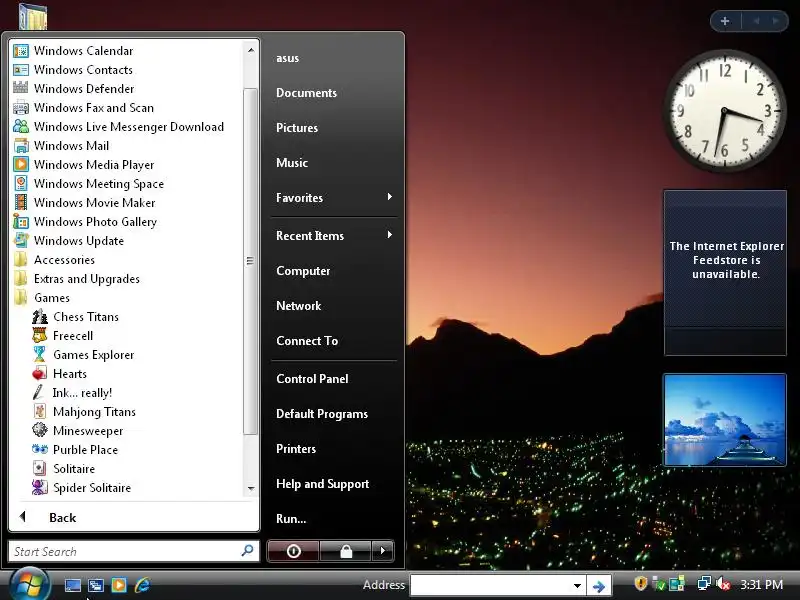Open Internet Explorer from quick launch
800x600 pixels.
point(142,585)
